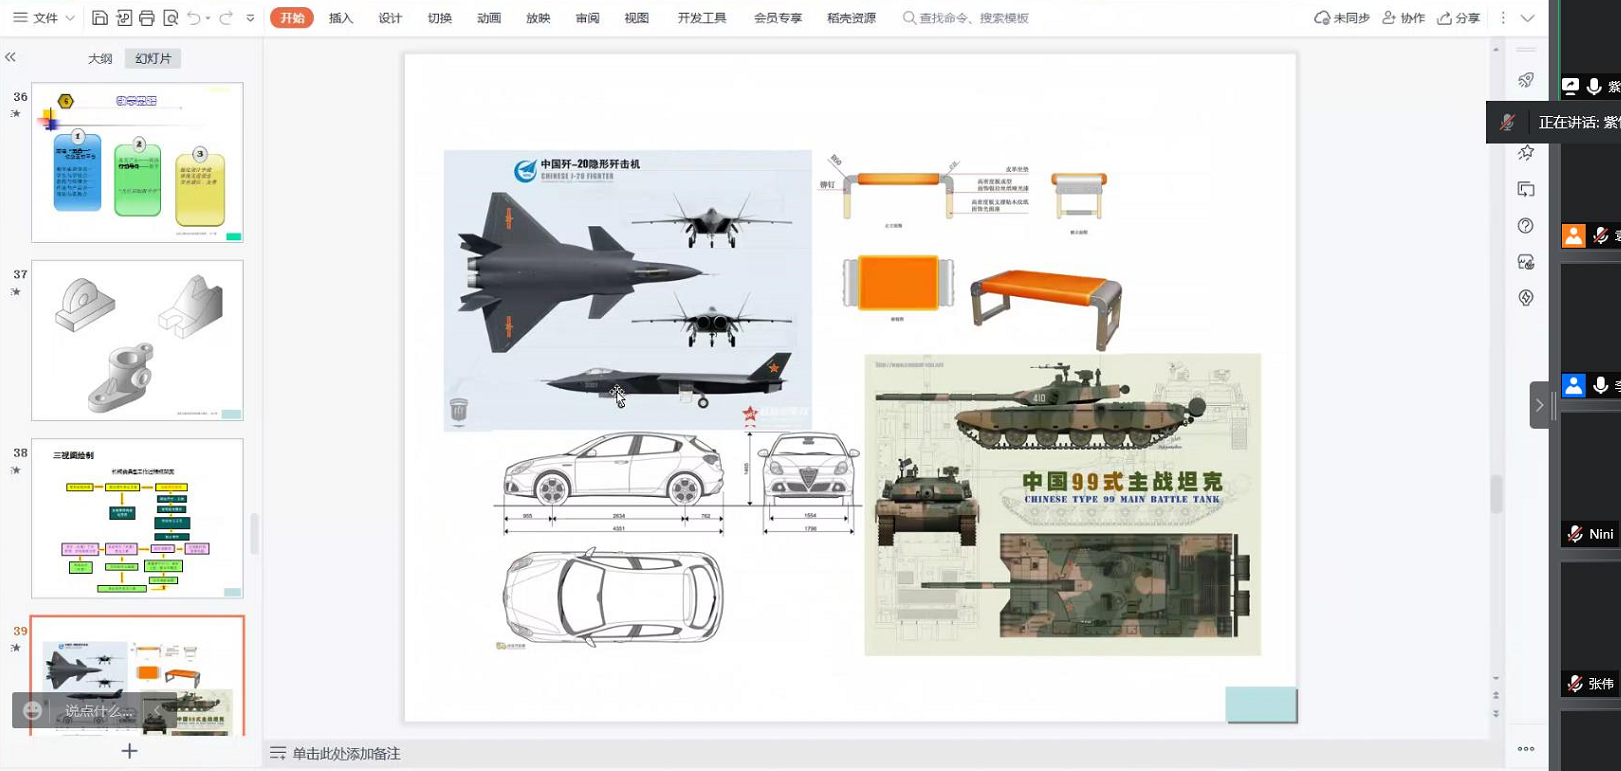
Task: Toggle the muted microphone next to 张伟
Action: 1575,684
